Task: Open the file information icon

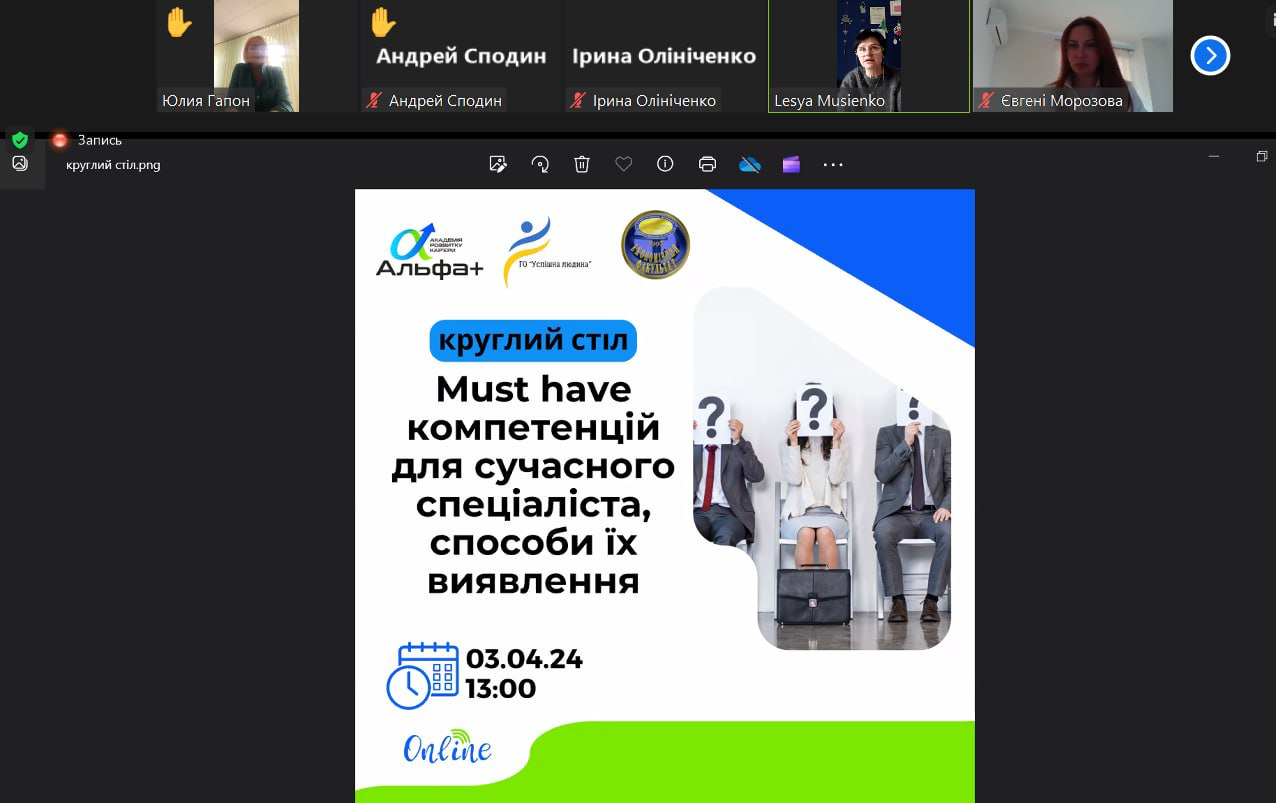Action: click(x=665, y=164)
